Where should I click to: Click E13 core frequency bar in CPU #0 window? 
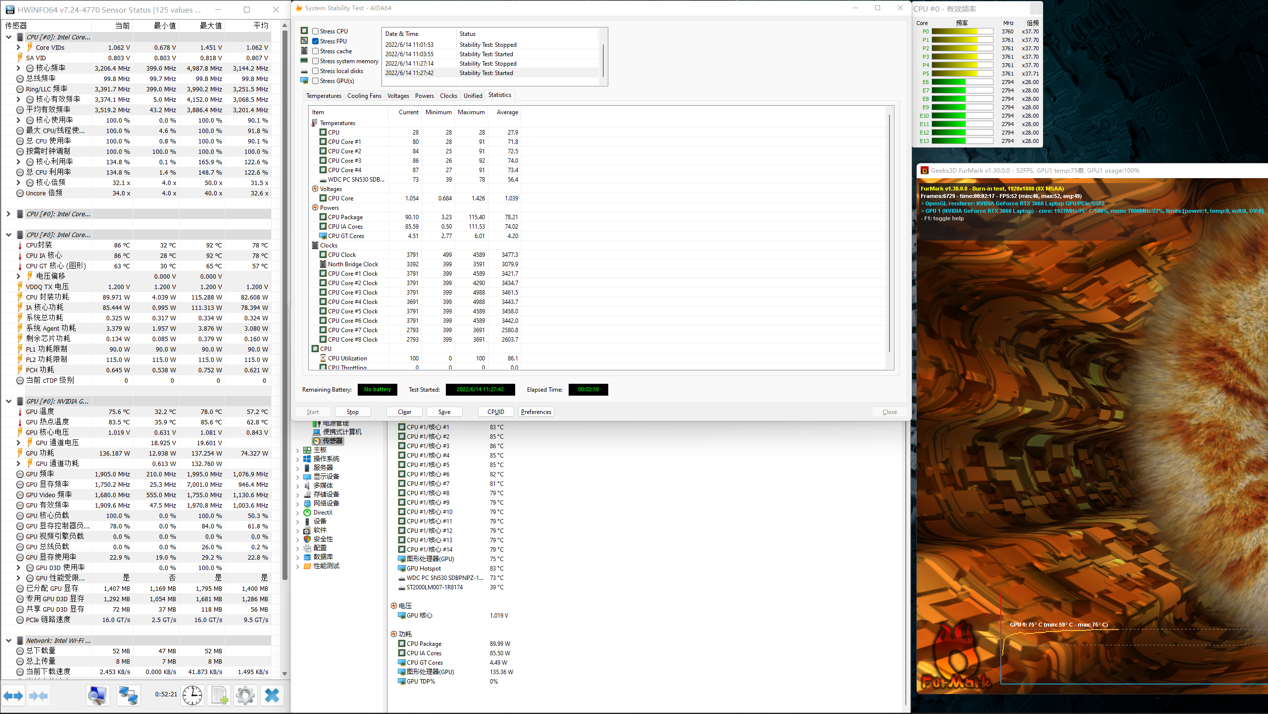(963, 141)
